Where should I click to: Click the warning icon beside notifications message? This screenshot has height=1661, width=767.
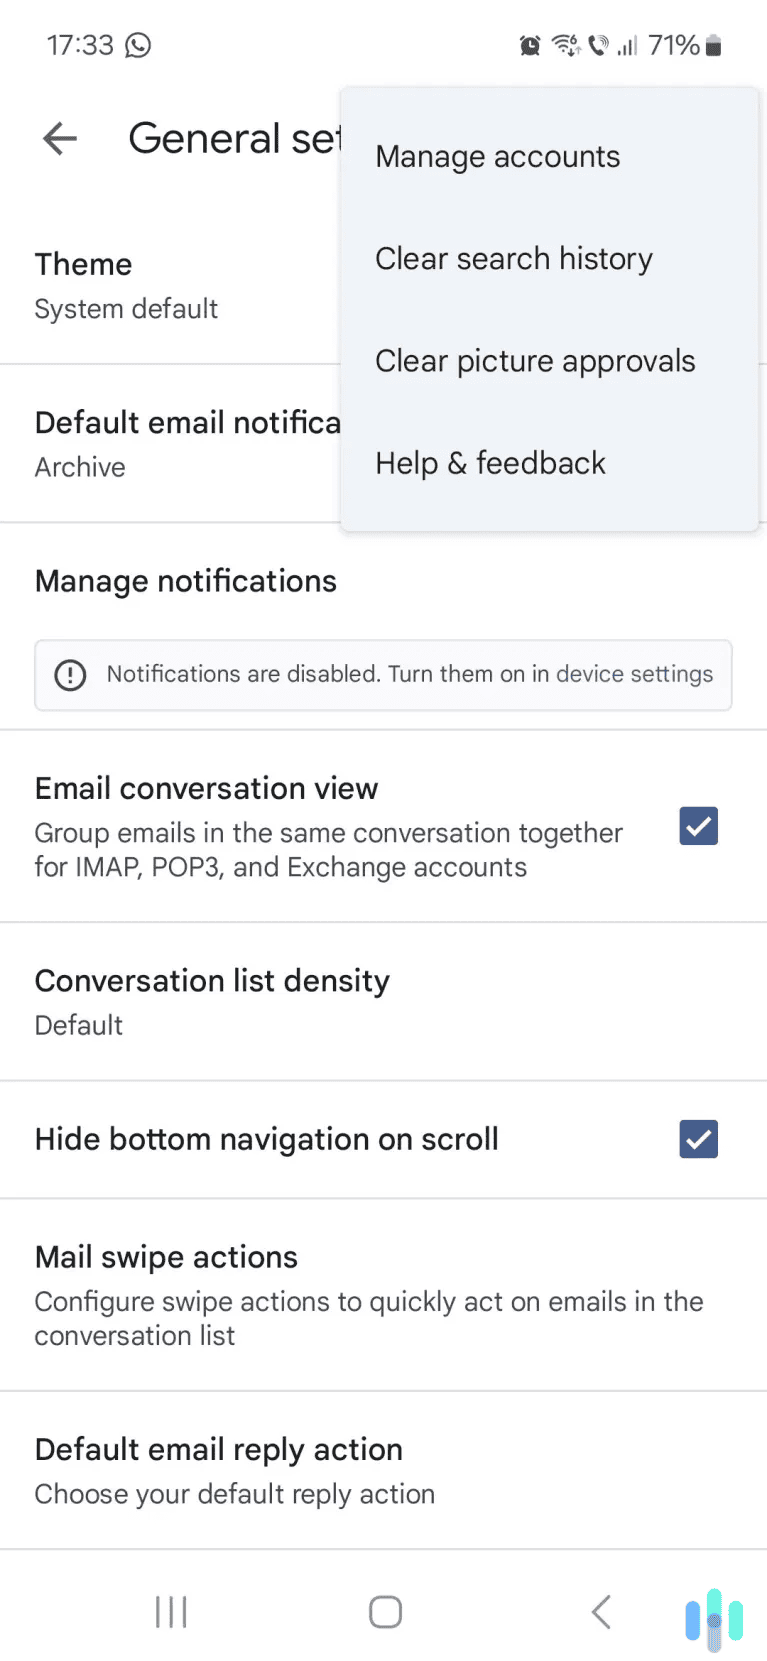pos(70,675)
